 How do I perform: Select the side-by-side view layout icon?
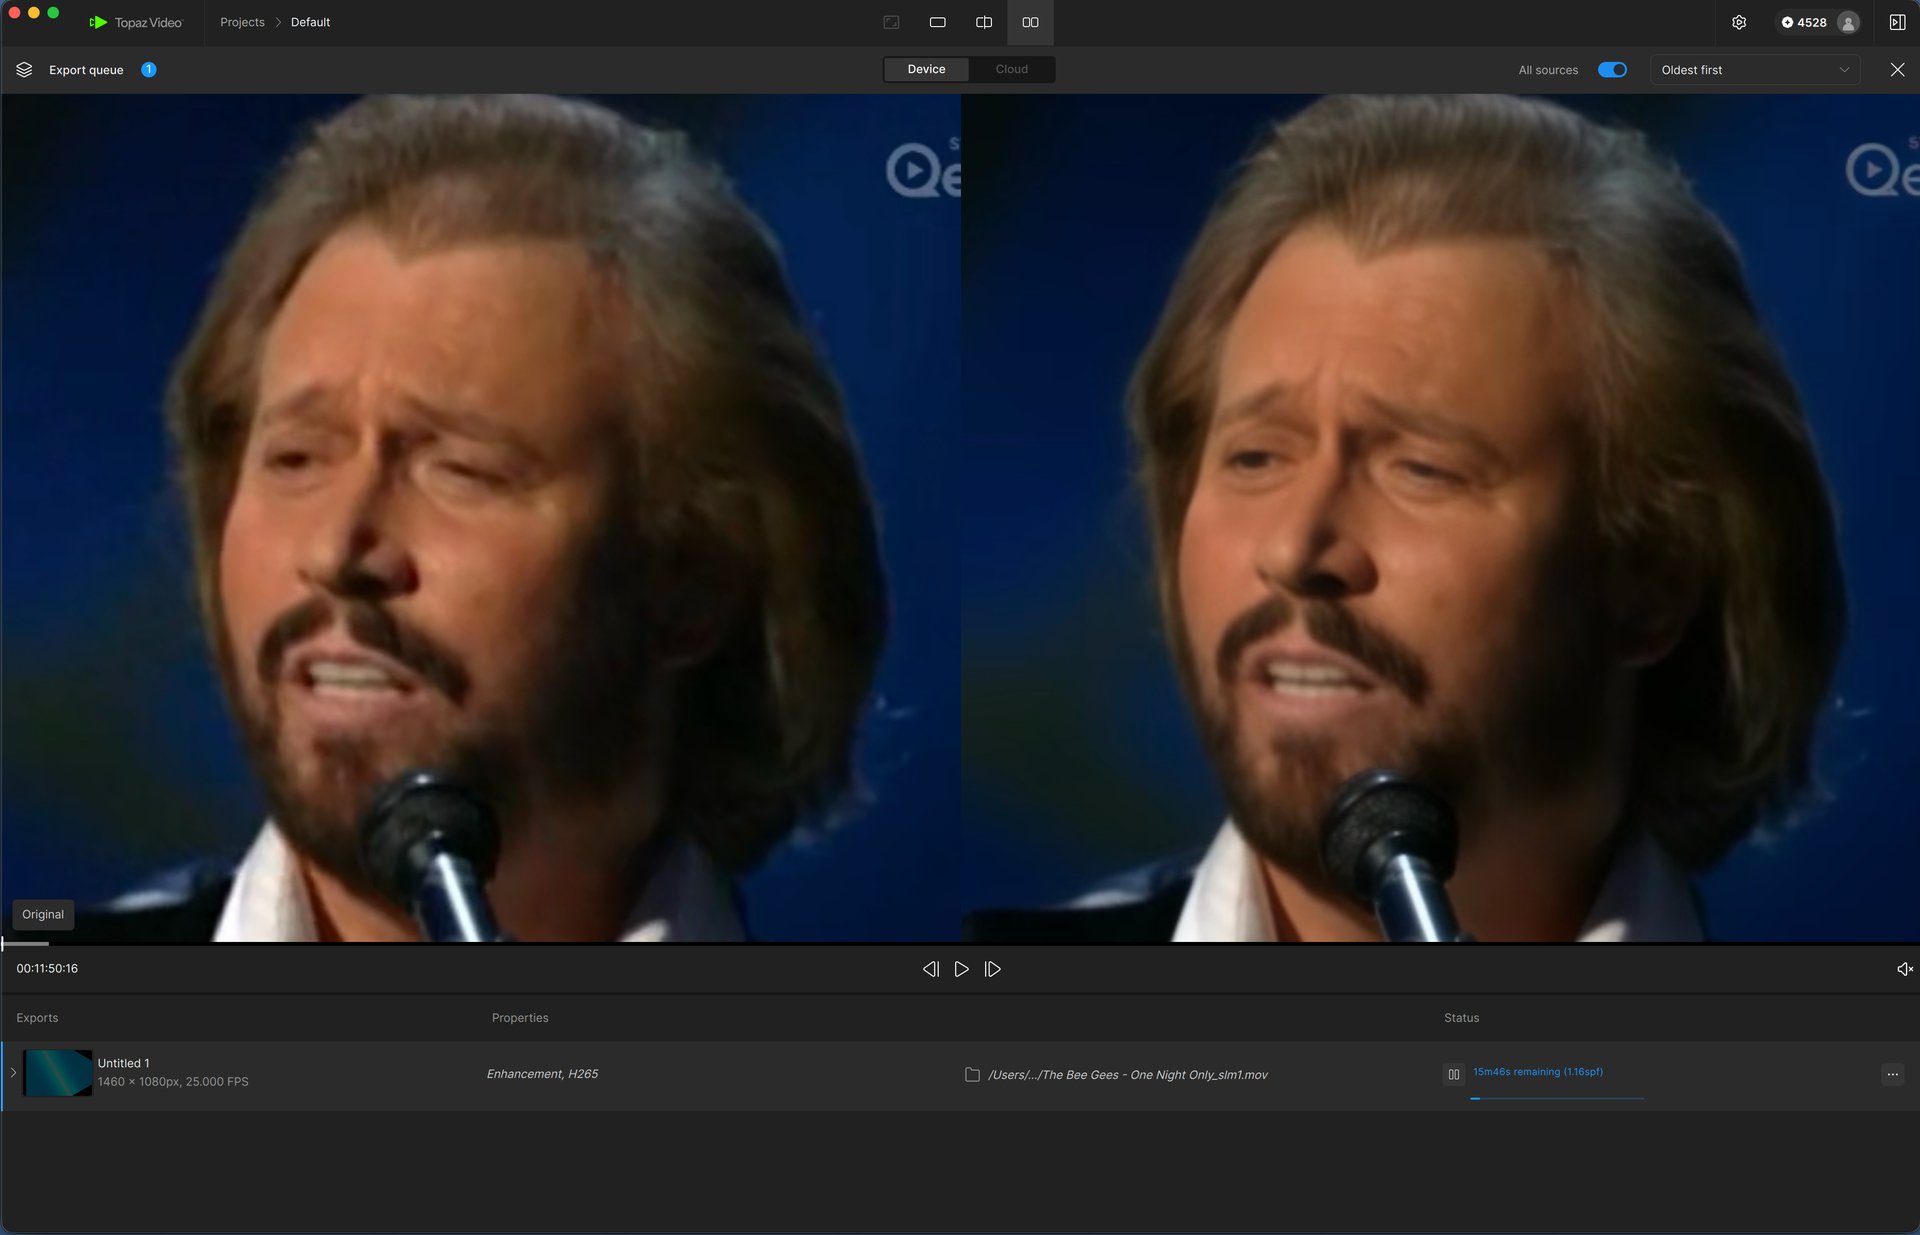[x=1030, y=22]
